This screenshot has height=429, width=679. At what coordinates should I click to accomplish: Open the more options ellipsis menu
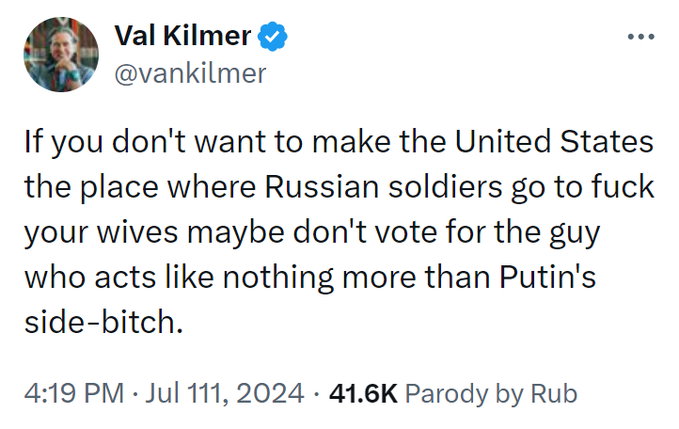click(638, 36)
